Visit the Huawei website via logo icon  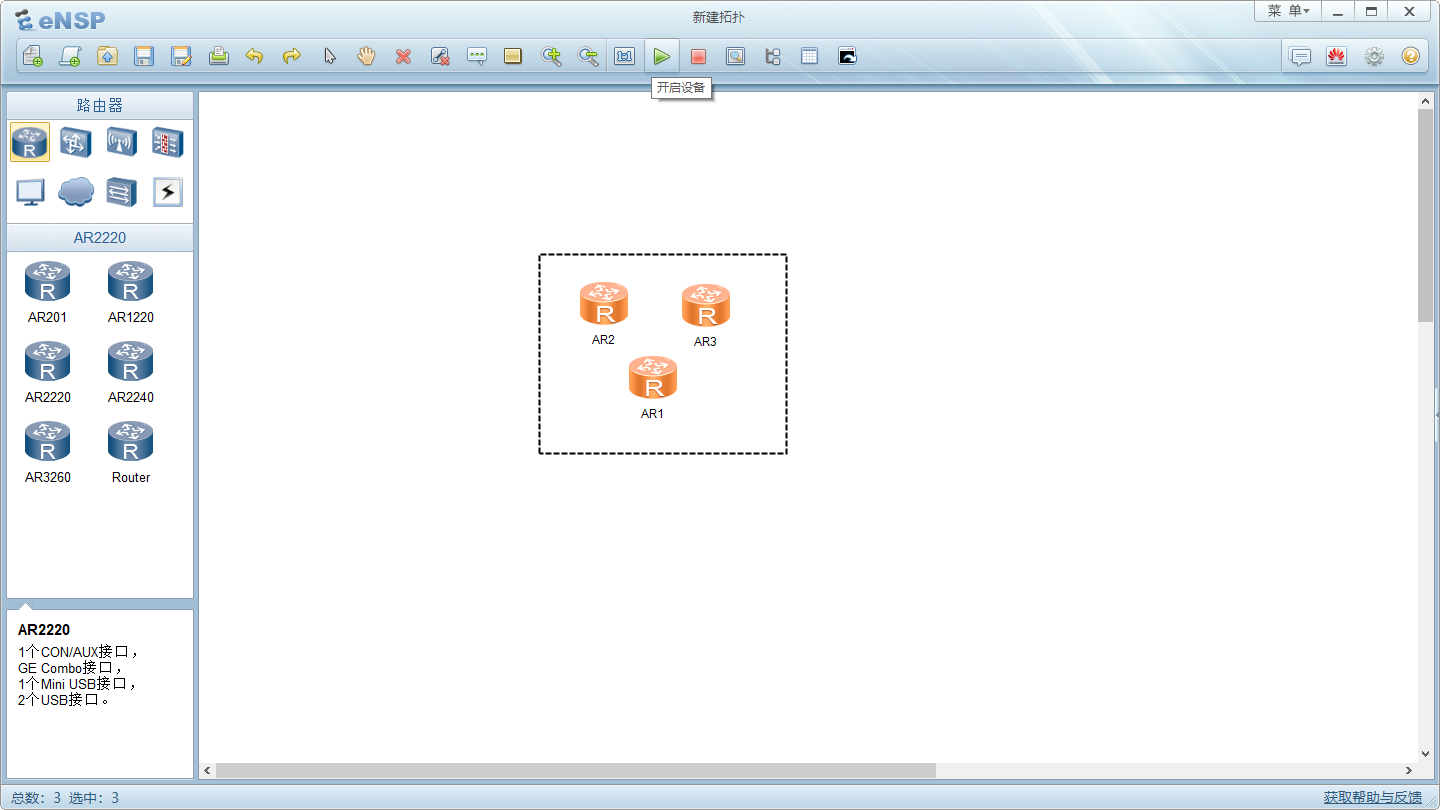click(x=1336, y=56)
